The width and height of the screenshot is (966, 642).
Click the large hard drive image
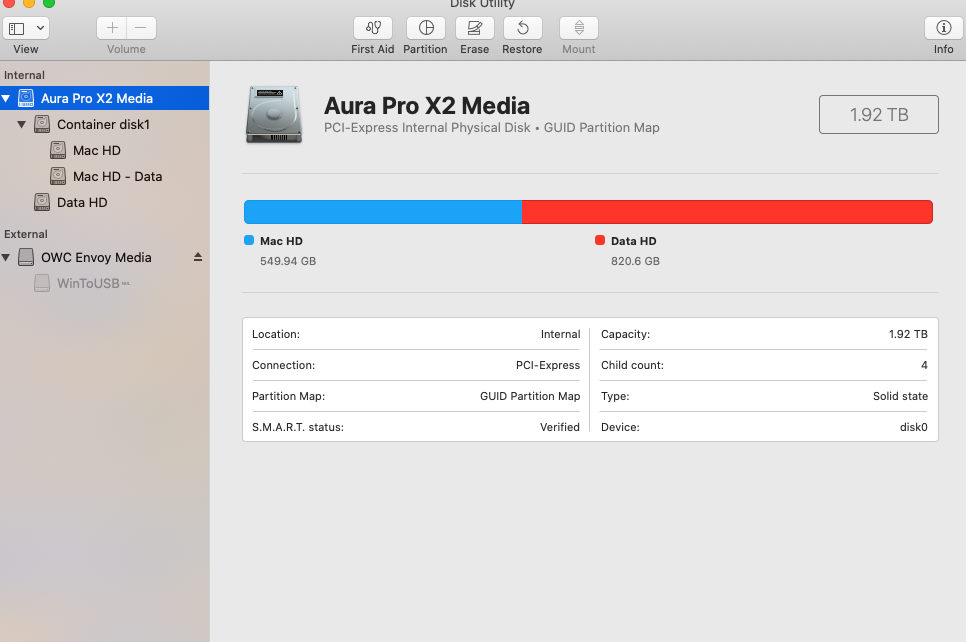tap(274, 115)
